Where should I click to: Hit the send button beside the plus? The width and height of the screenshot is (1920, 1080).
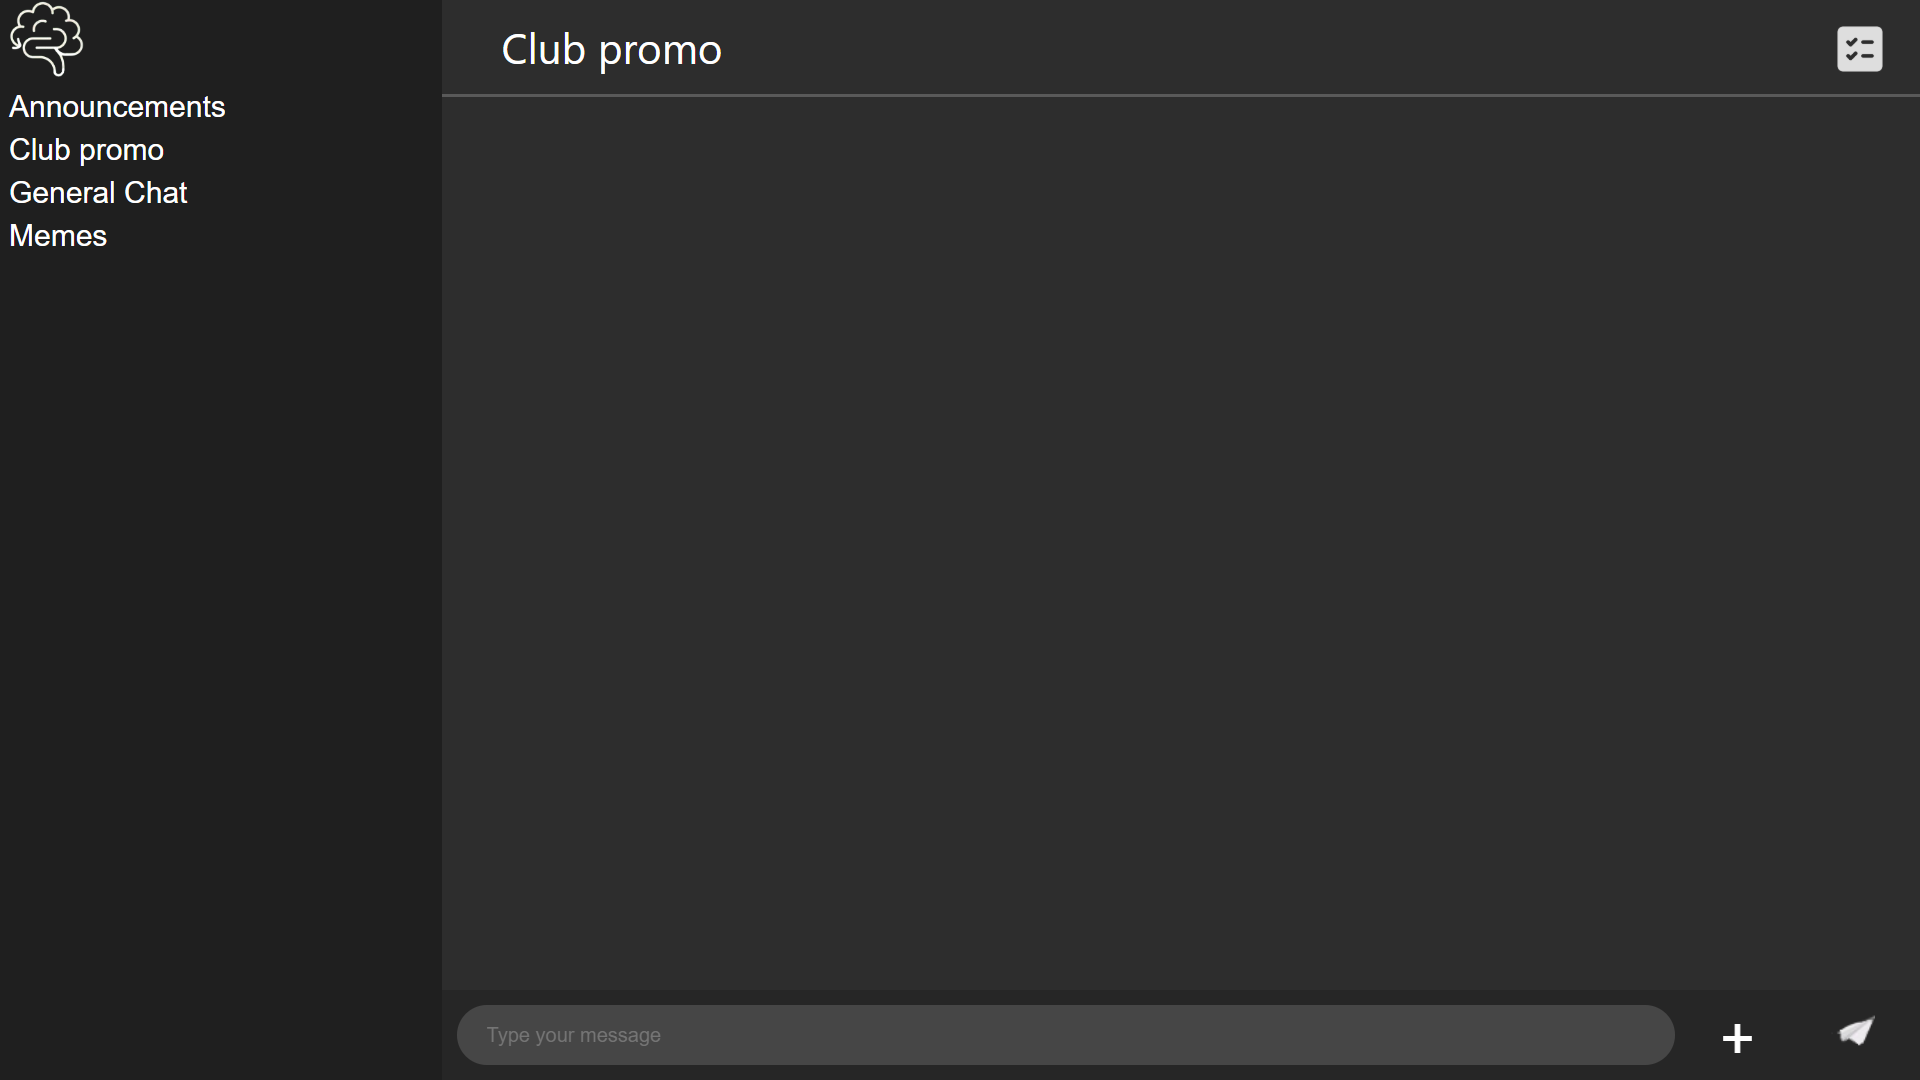[x=1856, y=1031]
